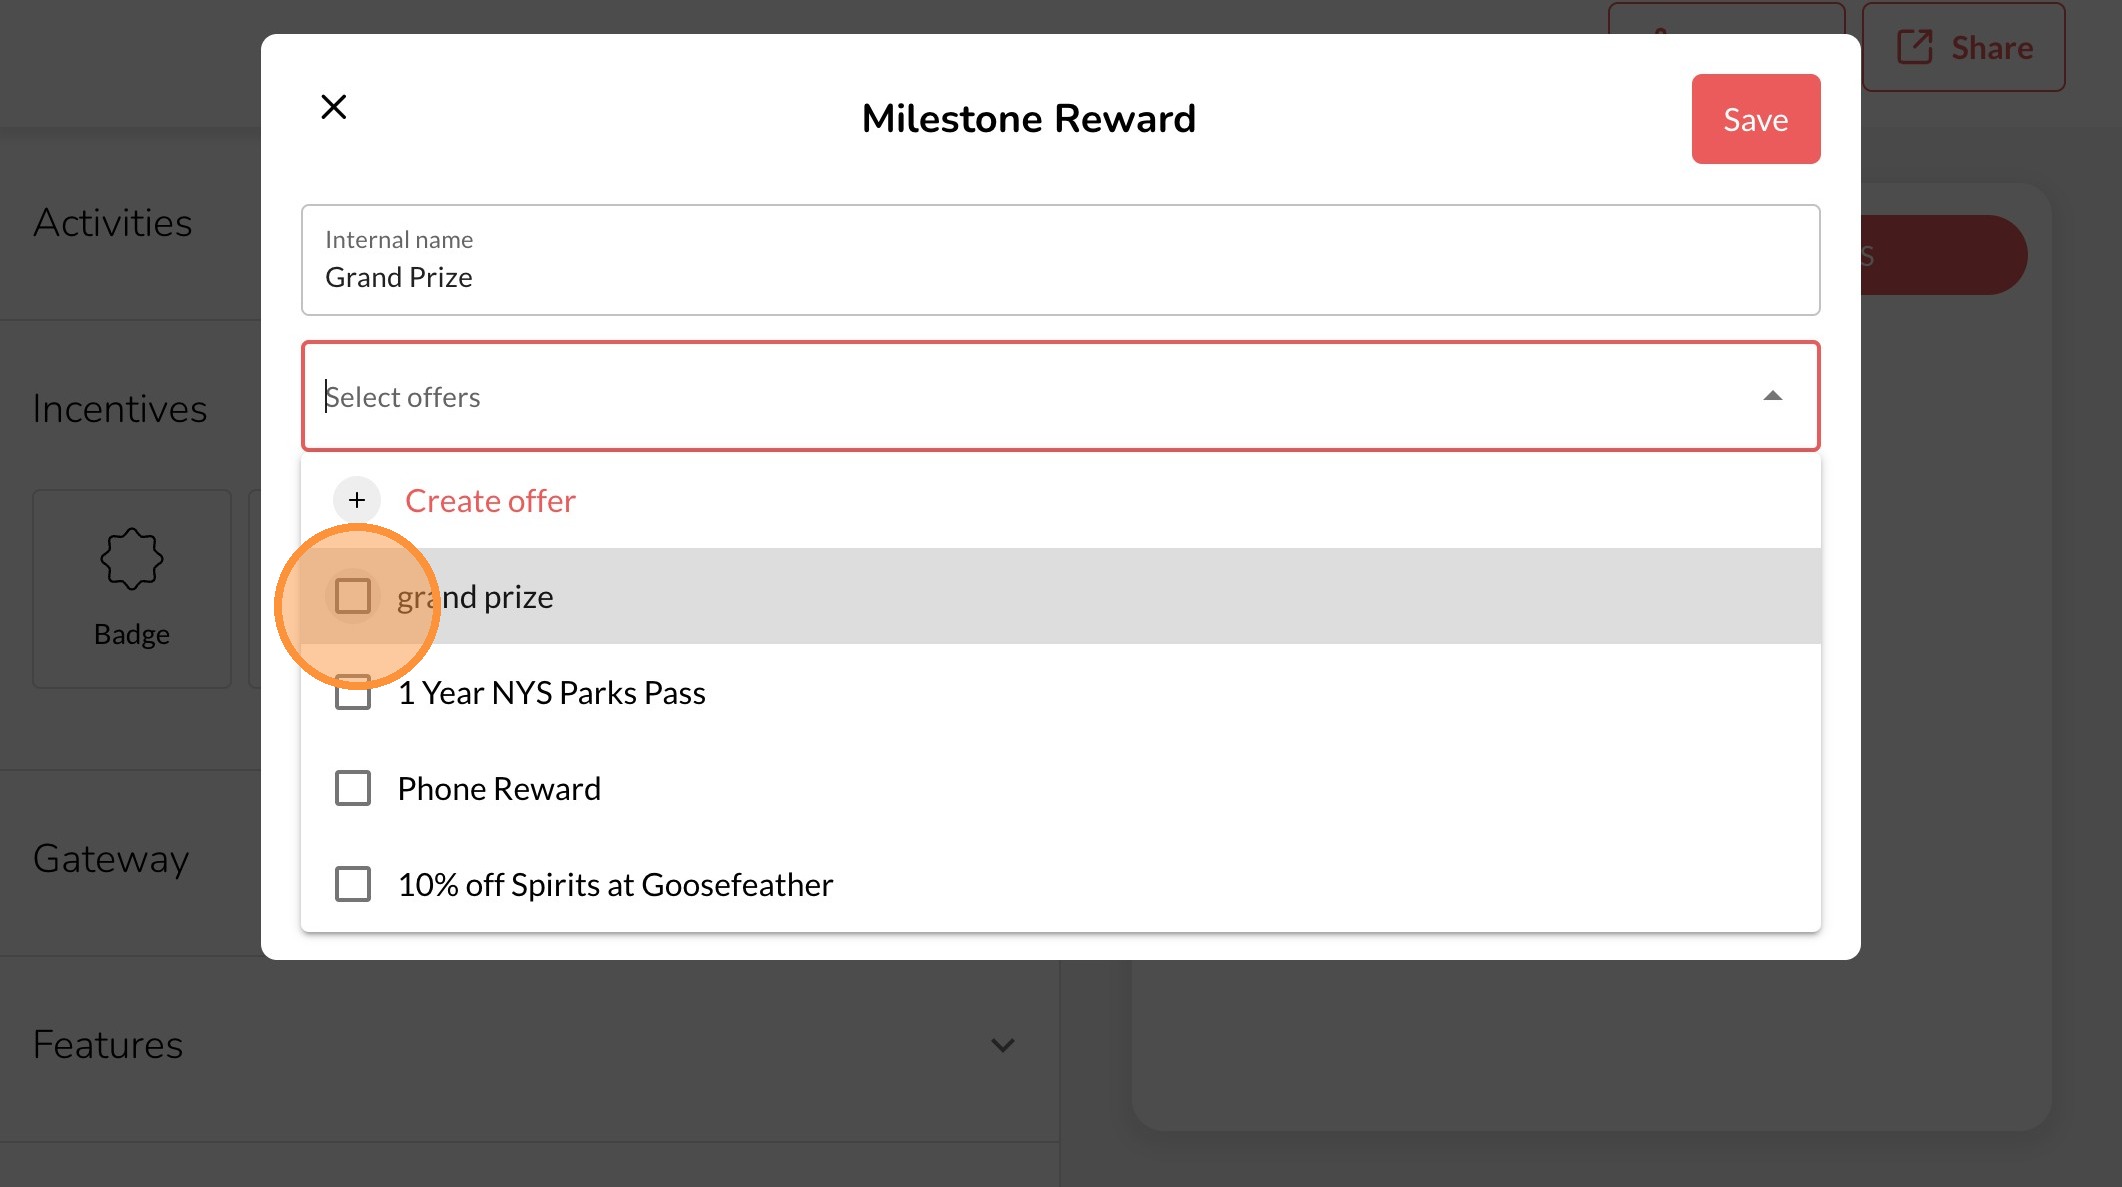Viewport: 2122px width, 1187px height.
Task: Open the Gateway section
Action: [x=111, y=858]
